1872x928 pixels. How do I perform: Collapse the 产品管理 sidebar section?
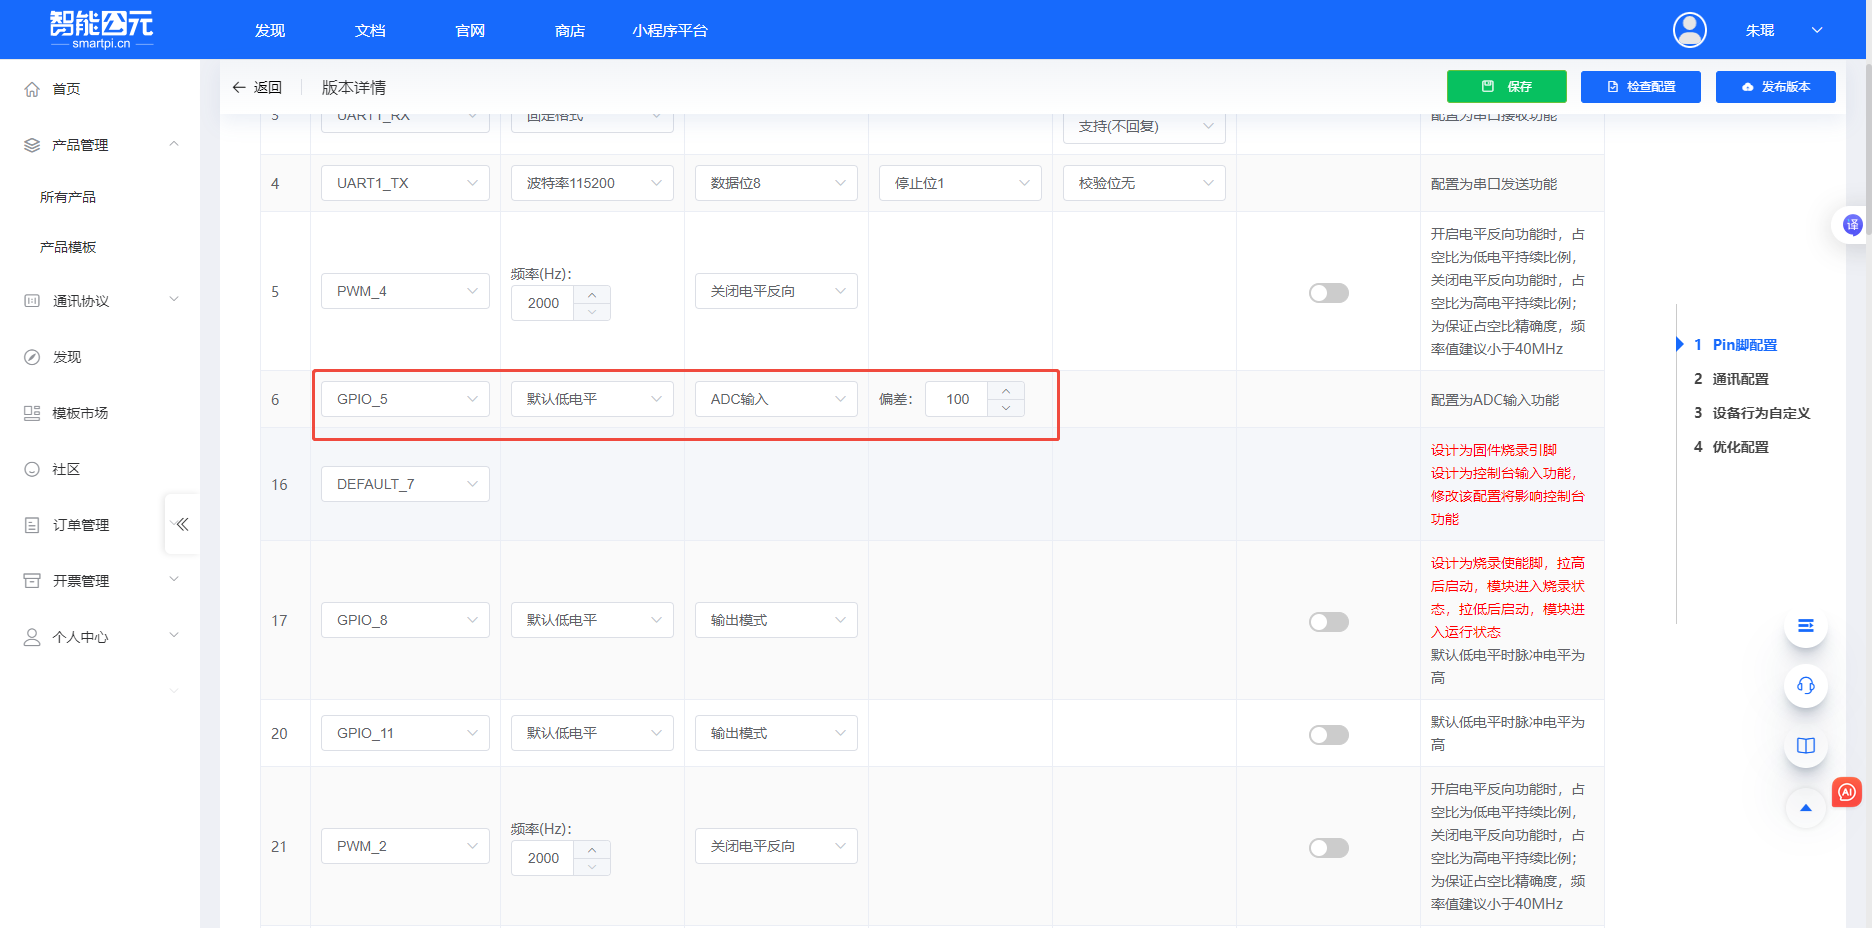(174, 144)
